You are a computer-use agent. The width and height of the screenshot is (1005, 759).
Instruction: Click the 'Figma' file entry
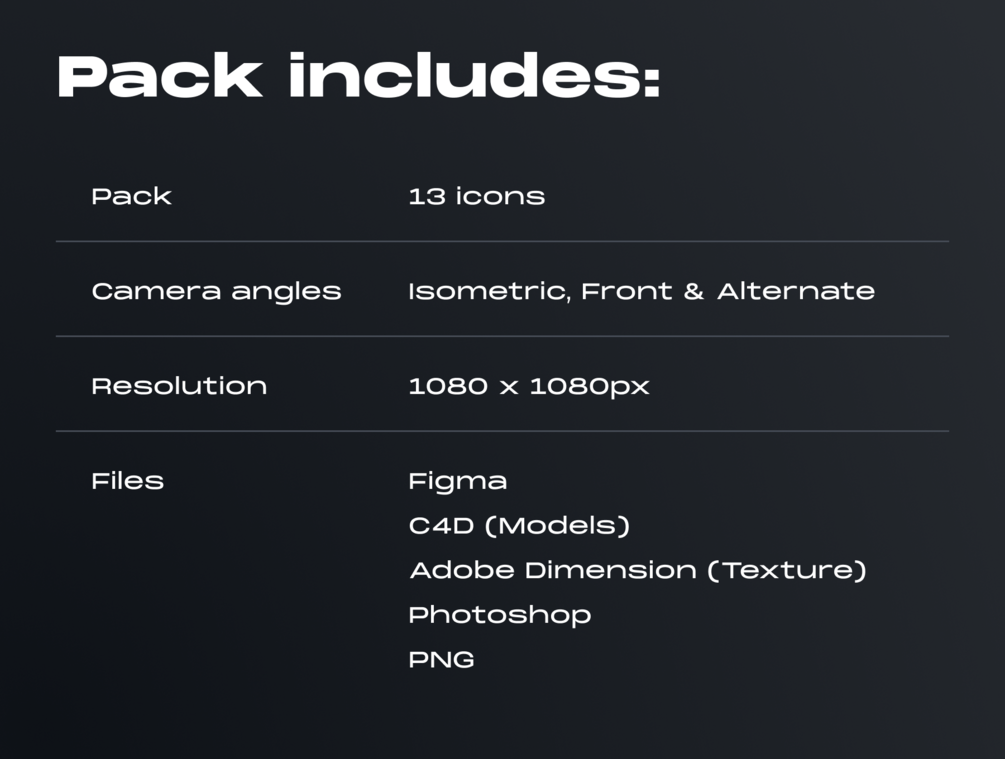coord(458,482)
